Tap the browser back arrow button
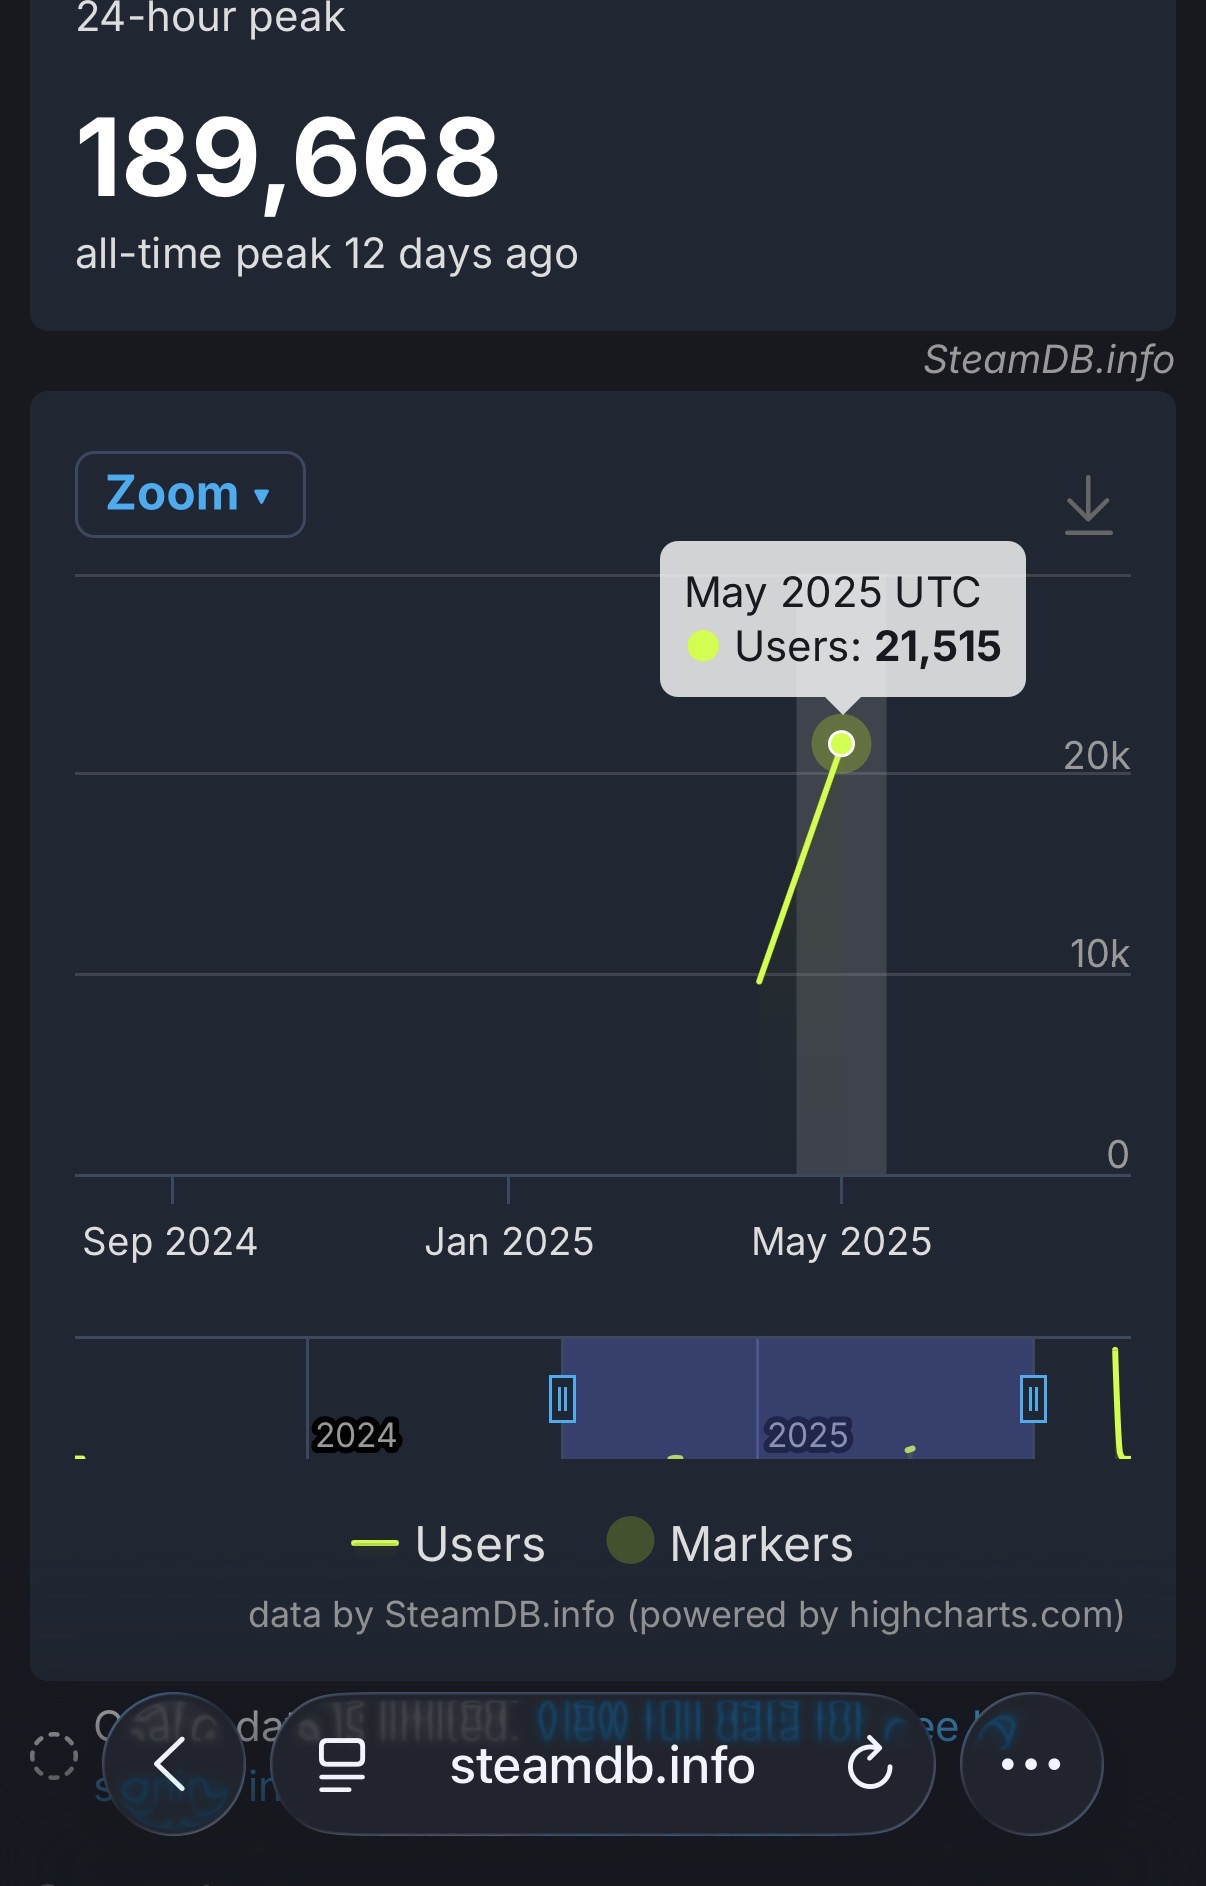1206x1886 pixels. point(172,1764)
